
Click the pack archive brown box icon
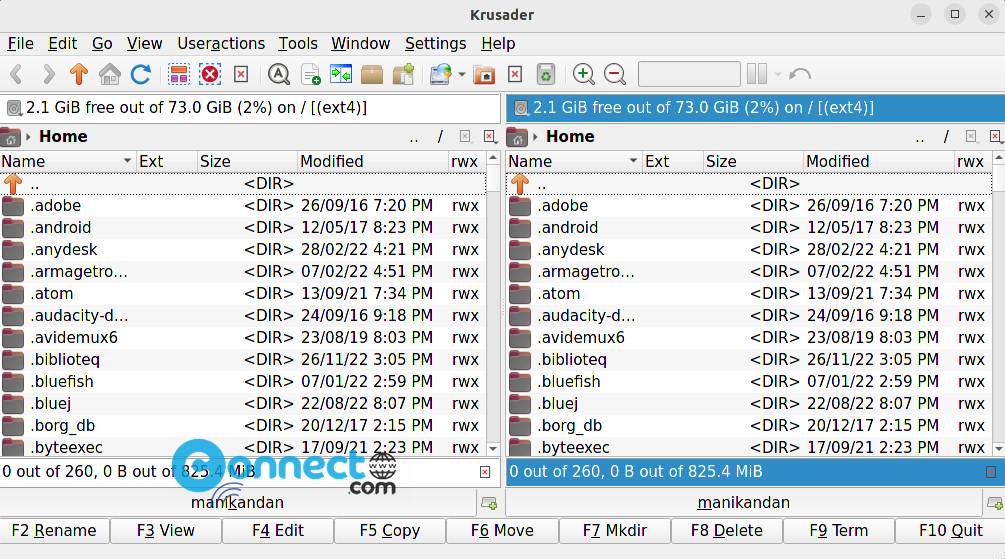pos(372,74)
